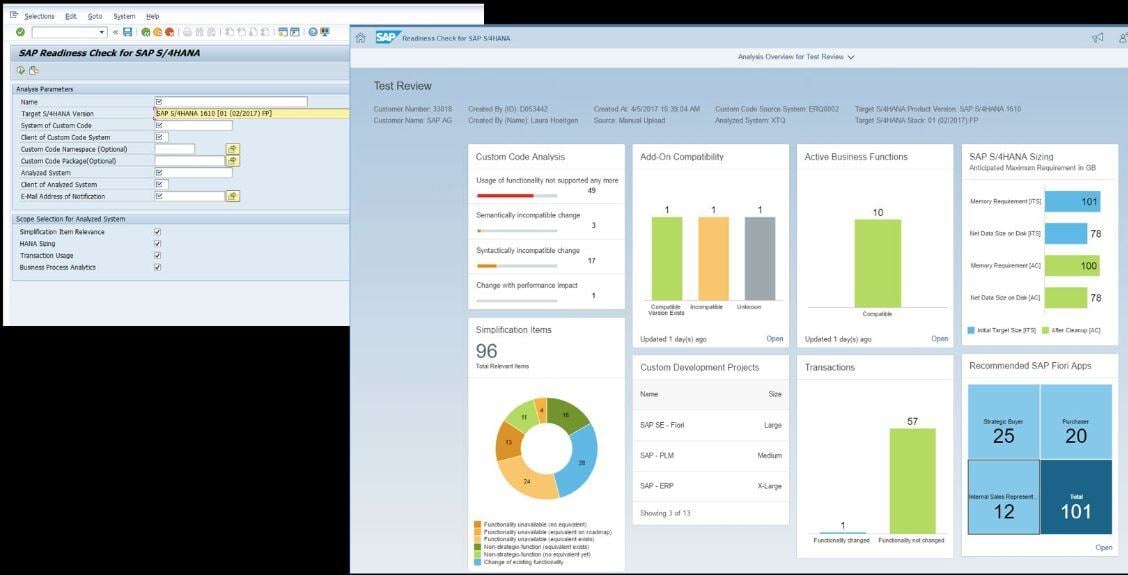Toggle the HANA Sizing checkbox

158,243
